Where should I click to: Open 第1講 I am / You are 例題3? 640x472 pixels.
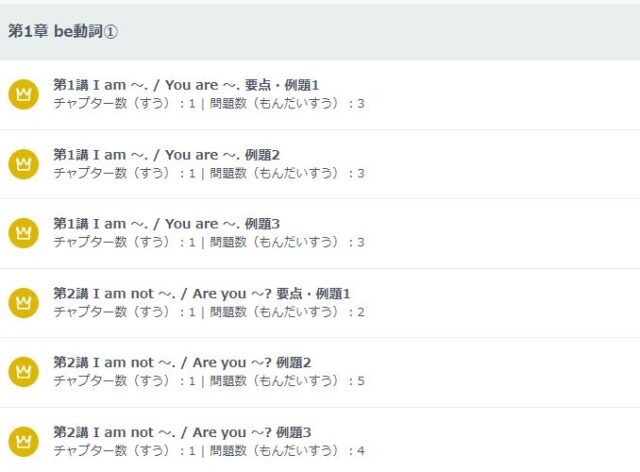[166, 224]
